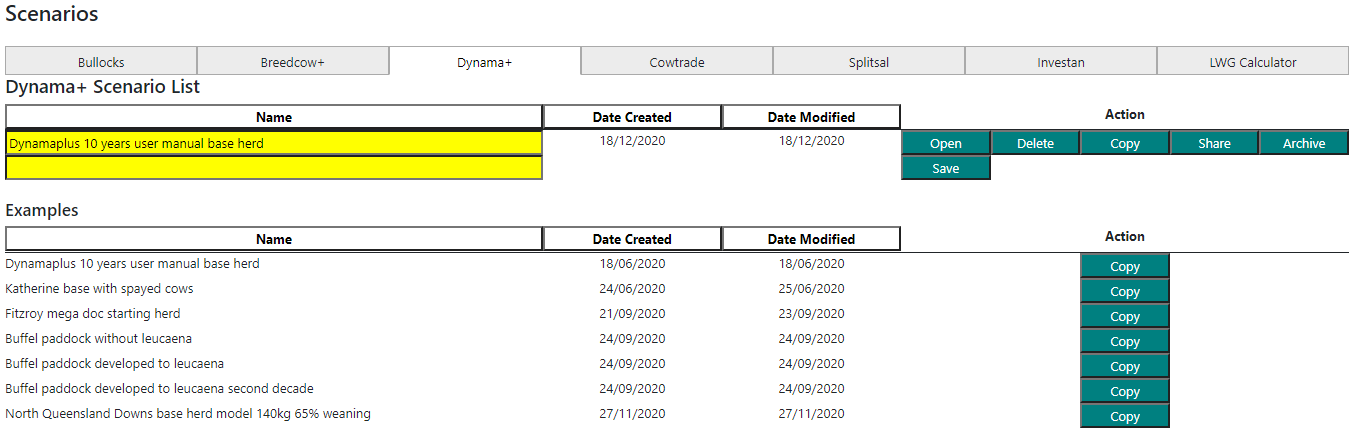The image size is (1356, 433).
Task: Select 'Katherine base with spayed cows' text
Action: 99,288
